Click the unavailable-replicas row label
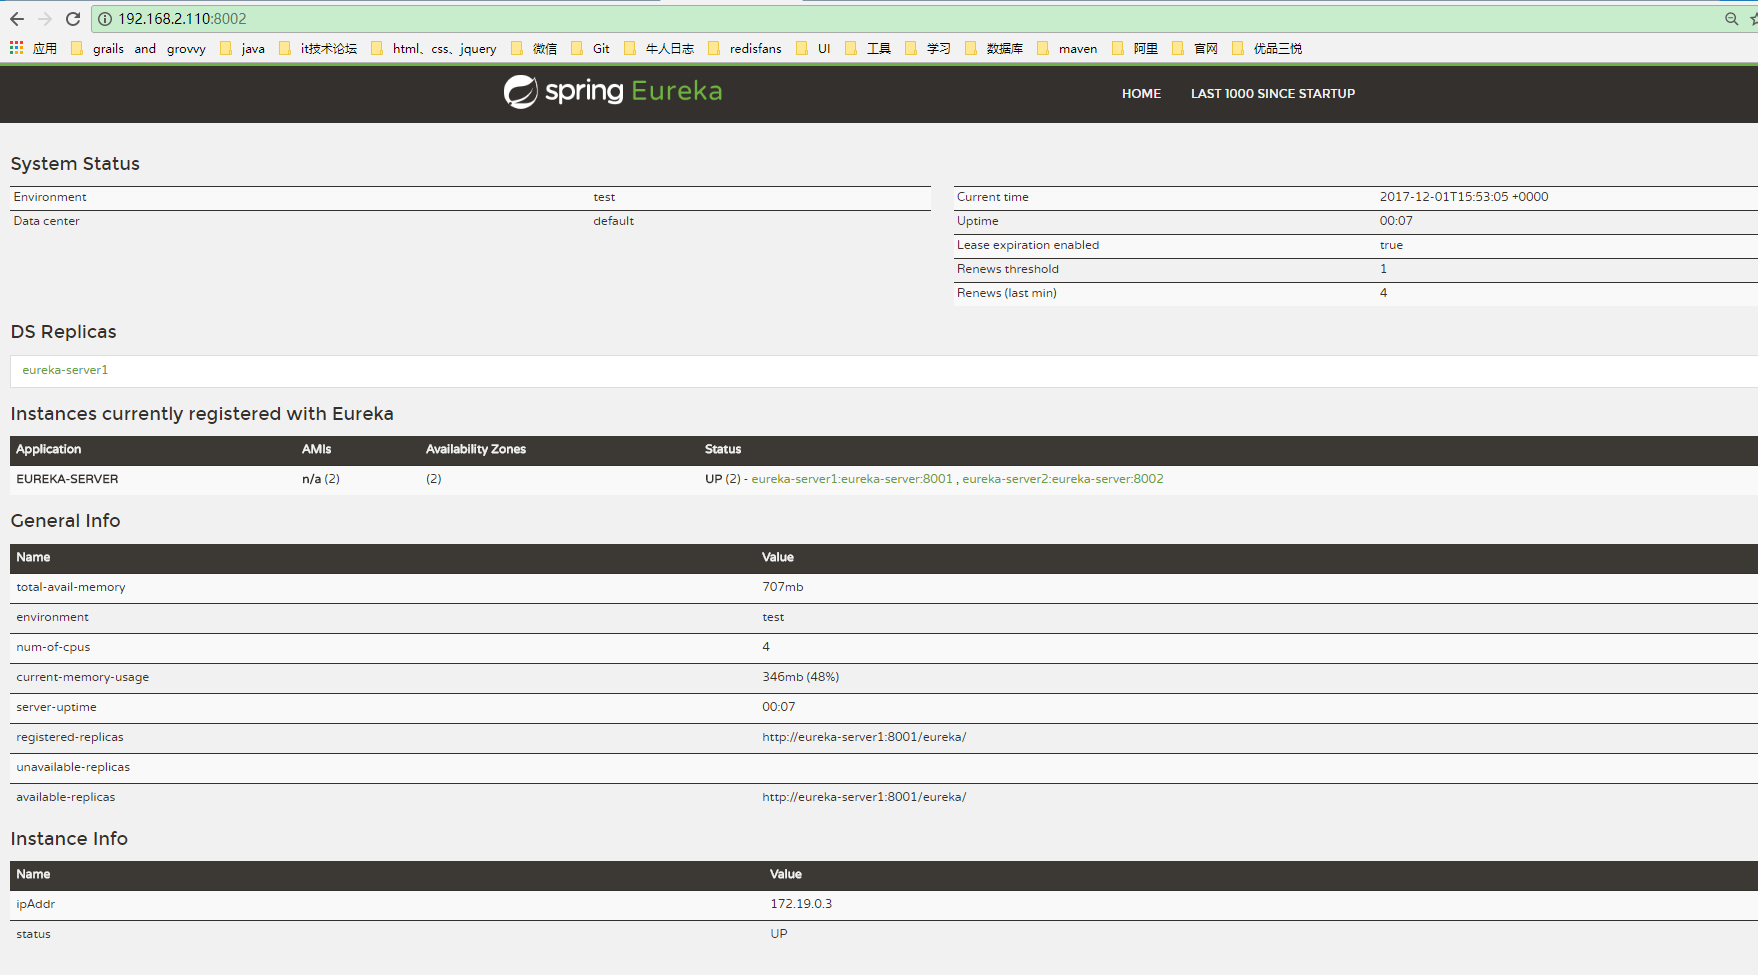1758x975 pixels. pyautogui.click(x=73, y=767)
